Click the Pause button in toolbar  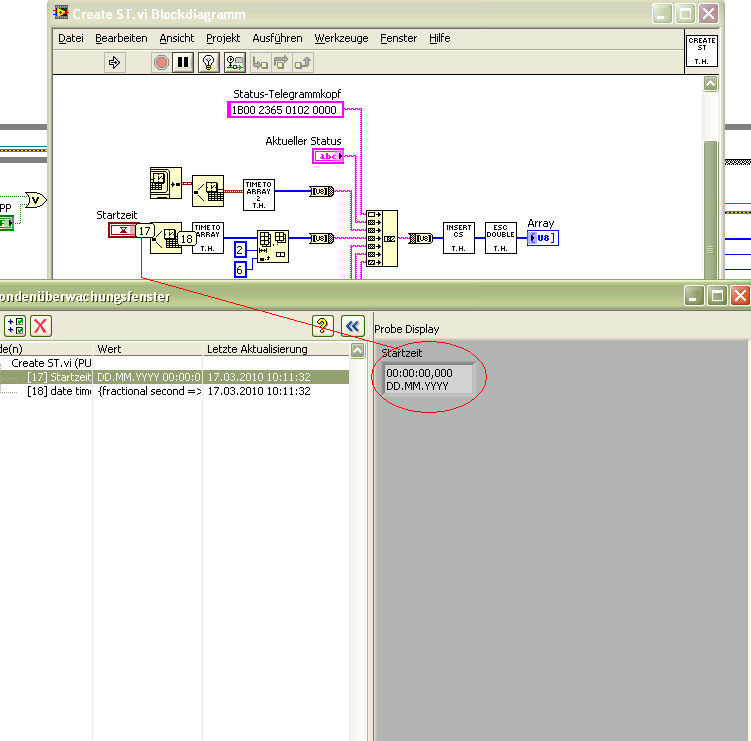point(183,63)
